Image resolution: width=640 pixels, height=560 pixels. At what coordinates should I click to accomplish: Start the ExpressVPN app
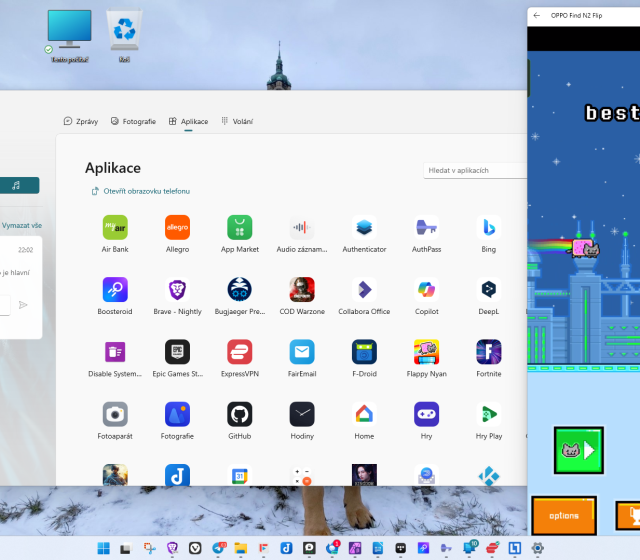(x=239, y=352)
